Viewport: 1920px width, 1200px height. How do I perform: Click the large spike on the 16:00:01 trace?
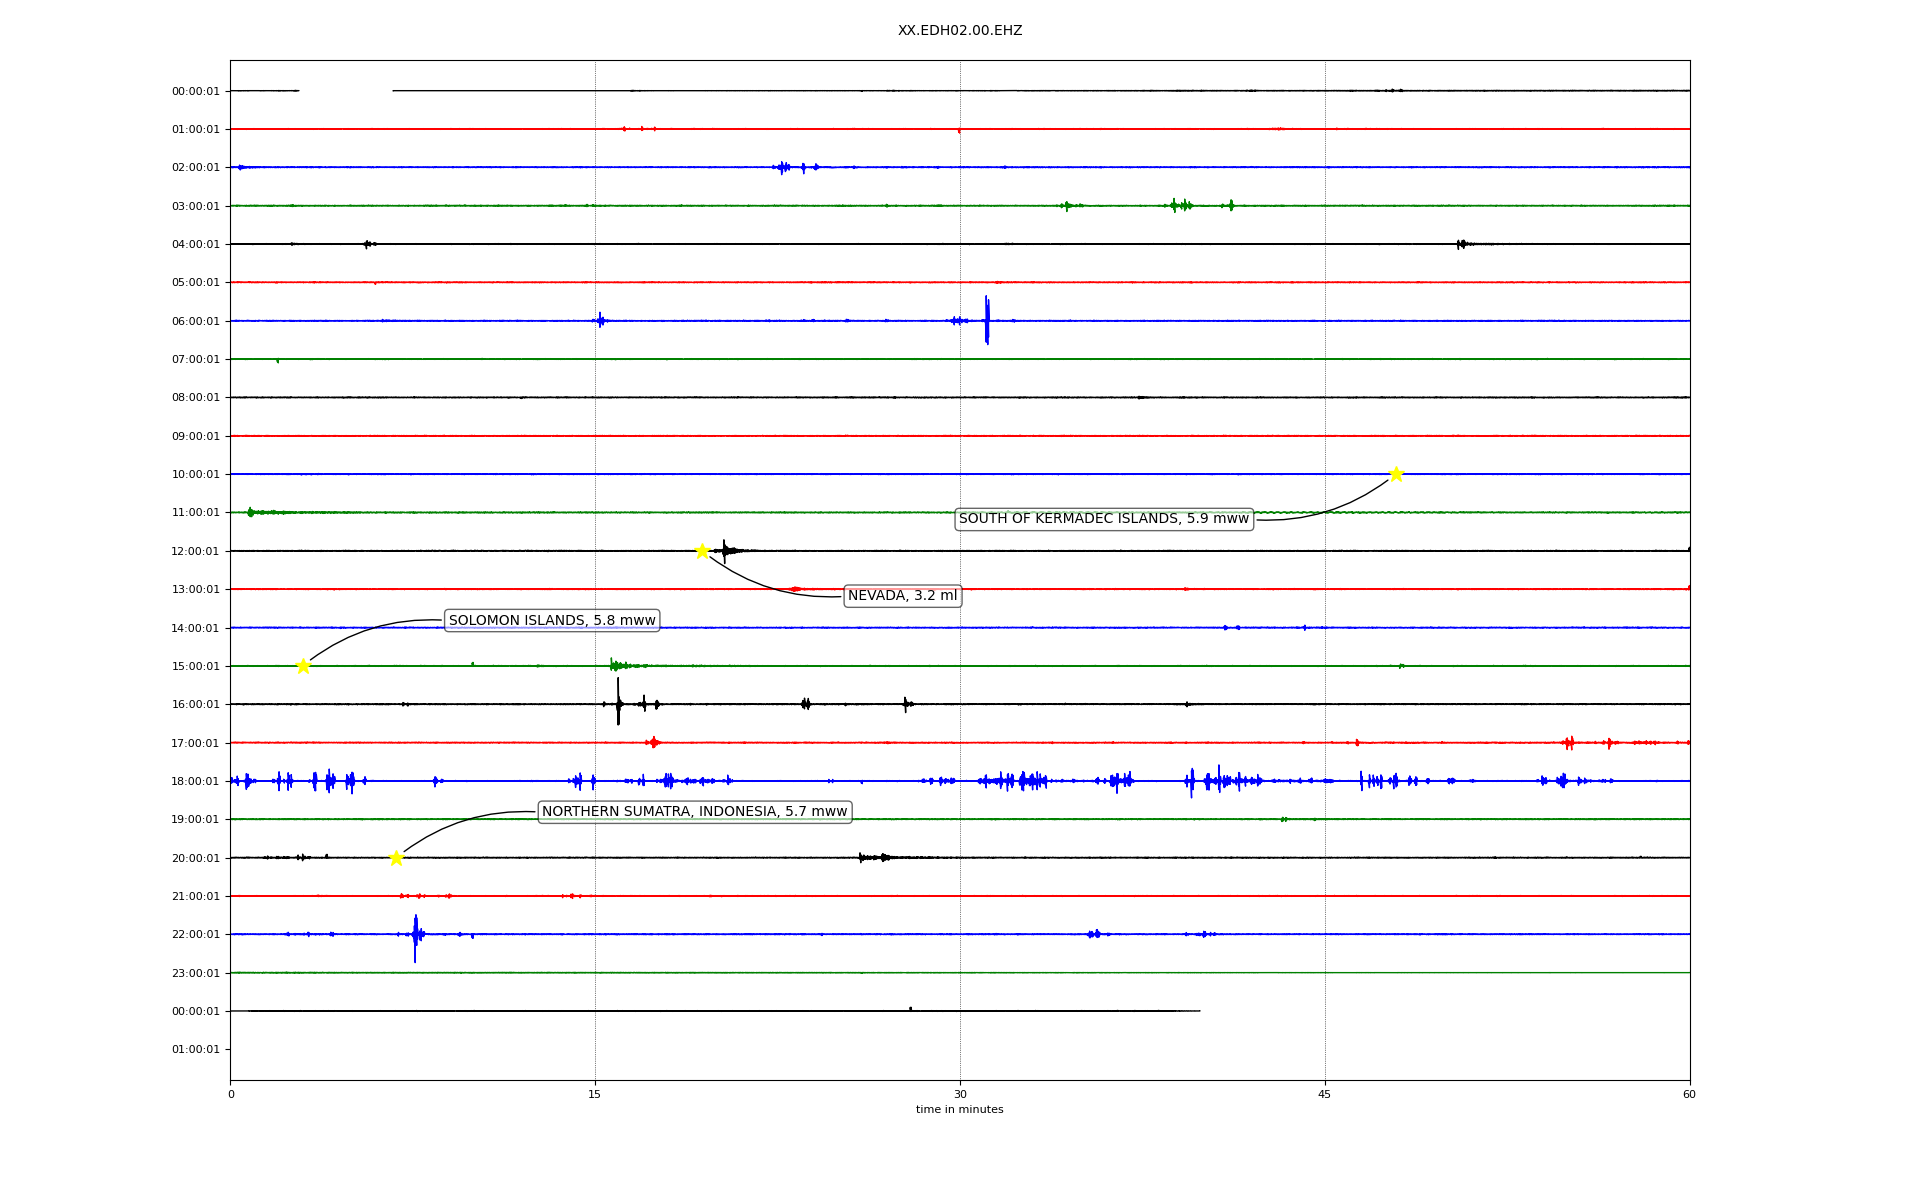pos(618,702)
